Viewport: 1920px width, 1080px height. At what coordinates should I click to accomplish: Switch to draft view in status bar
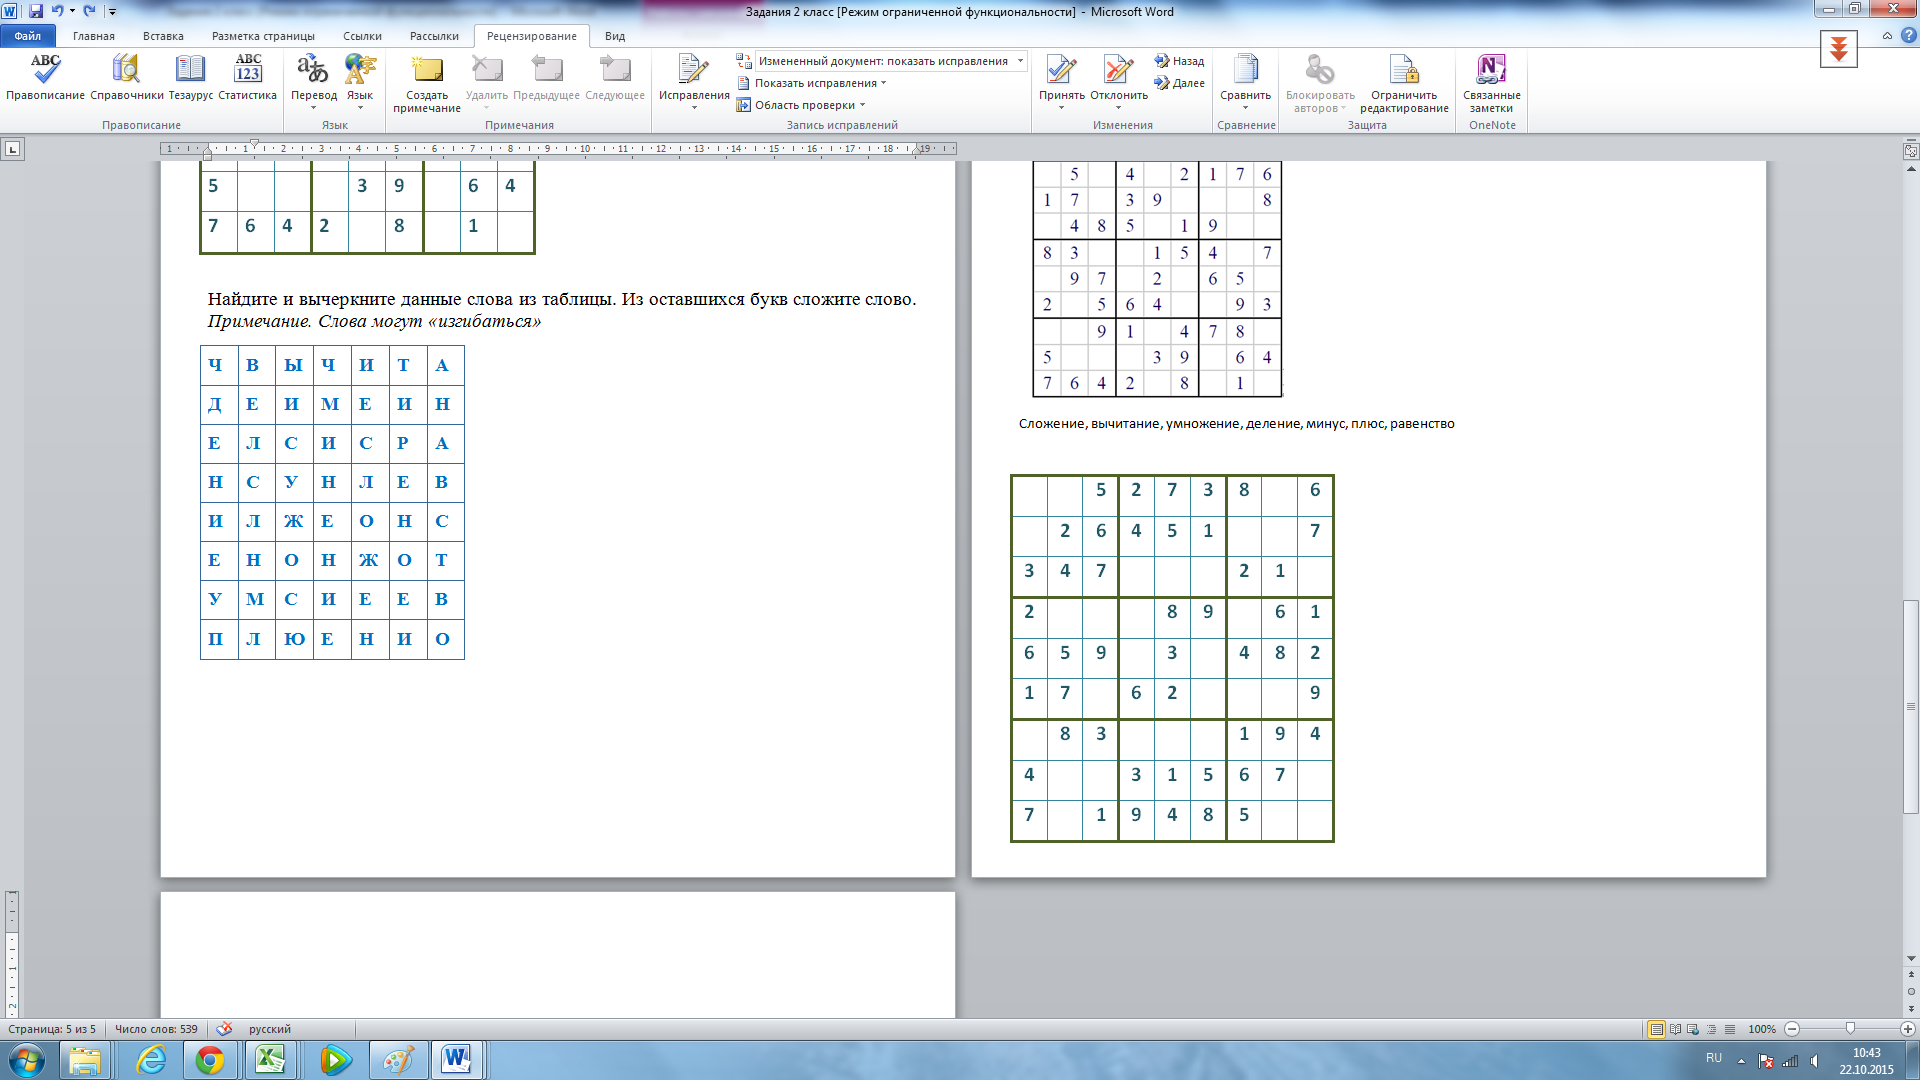point(1730,1029)
